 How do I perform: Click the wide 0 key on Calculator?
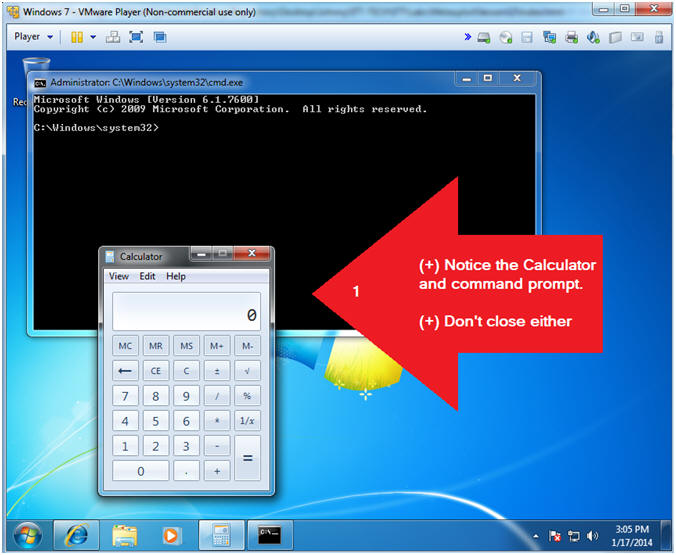[141, 471]
